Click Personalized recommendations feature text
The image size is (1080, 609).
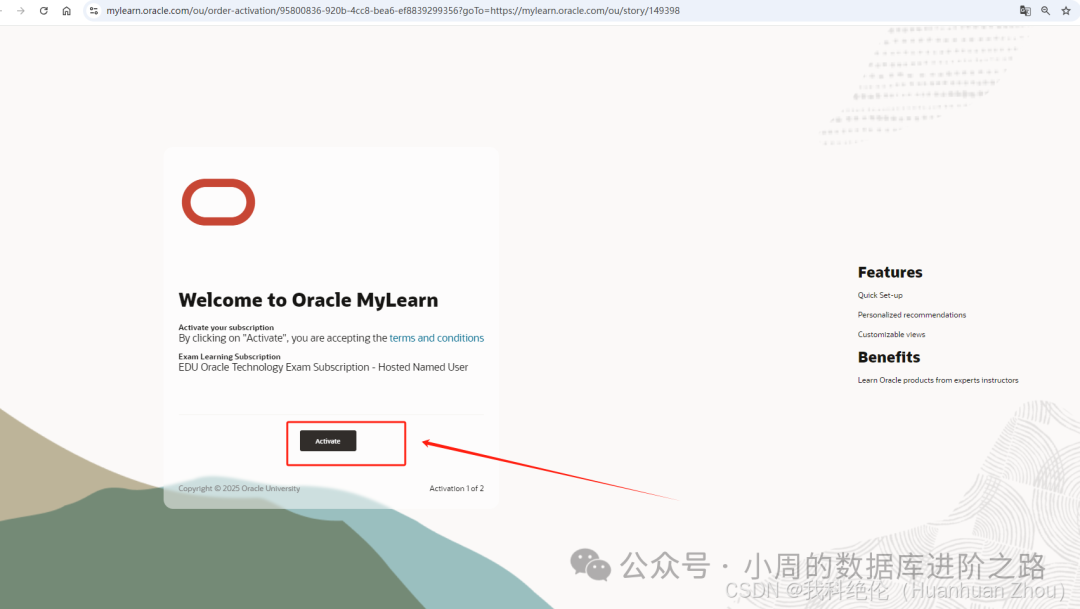click(x=912, y=315)
